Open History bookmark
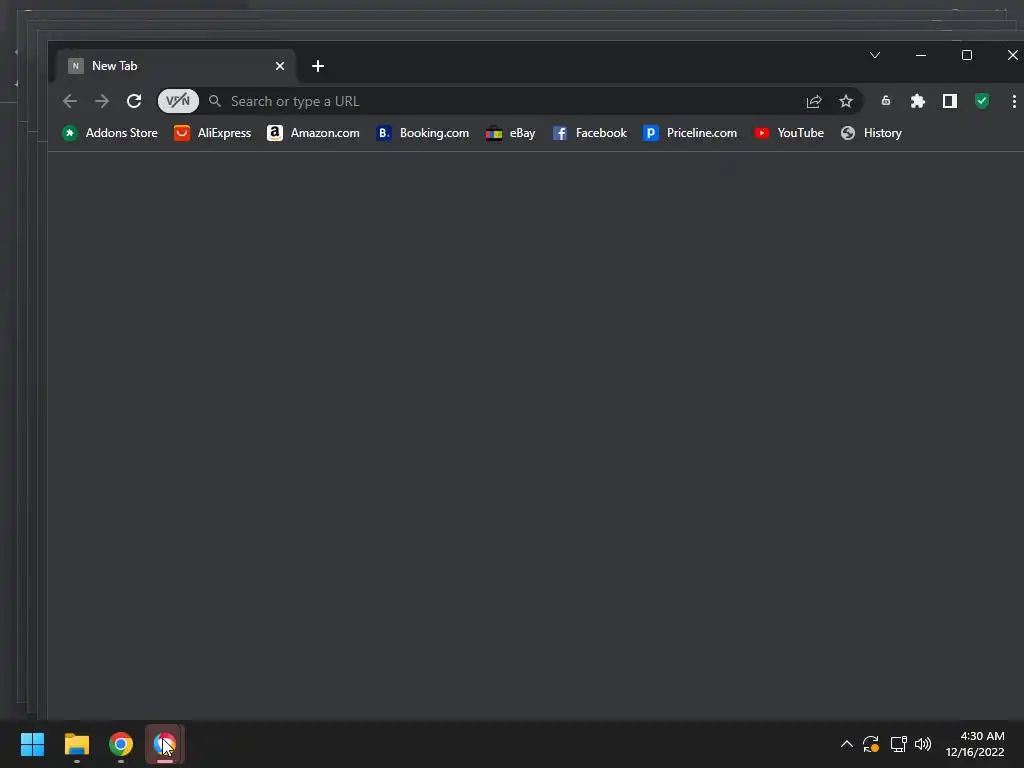The height and width of the screenshot is (768, 1024). (x=871, y=133)
